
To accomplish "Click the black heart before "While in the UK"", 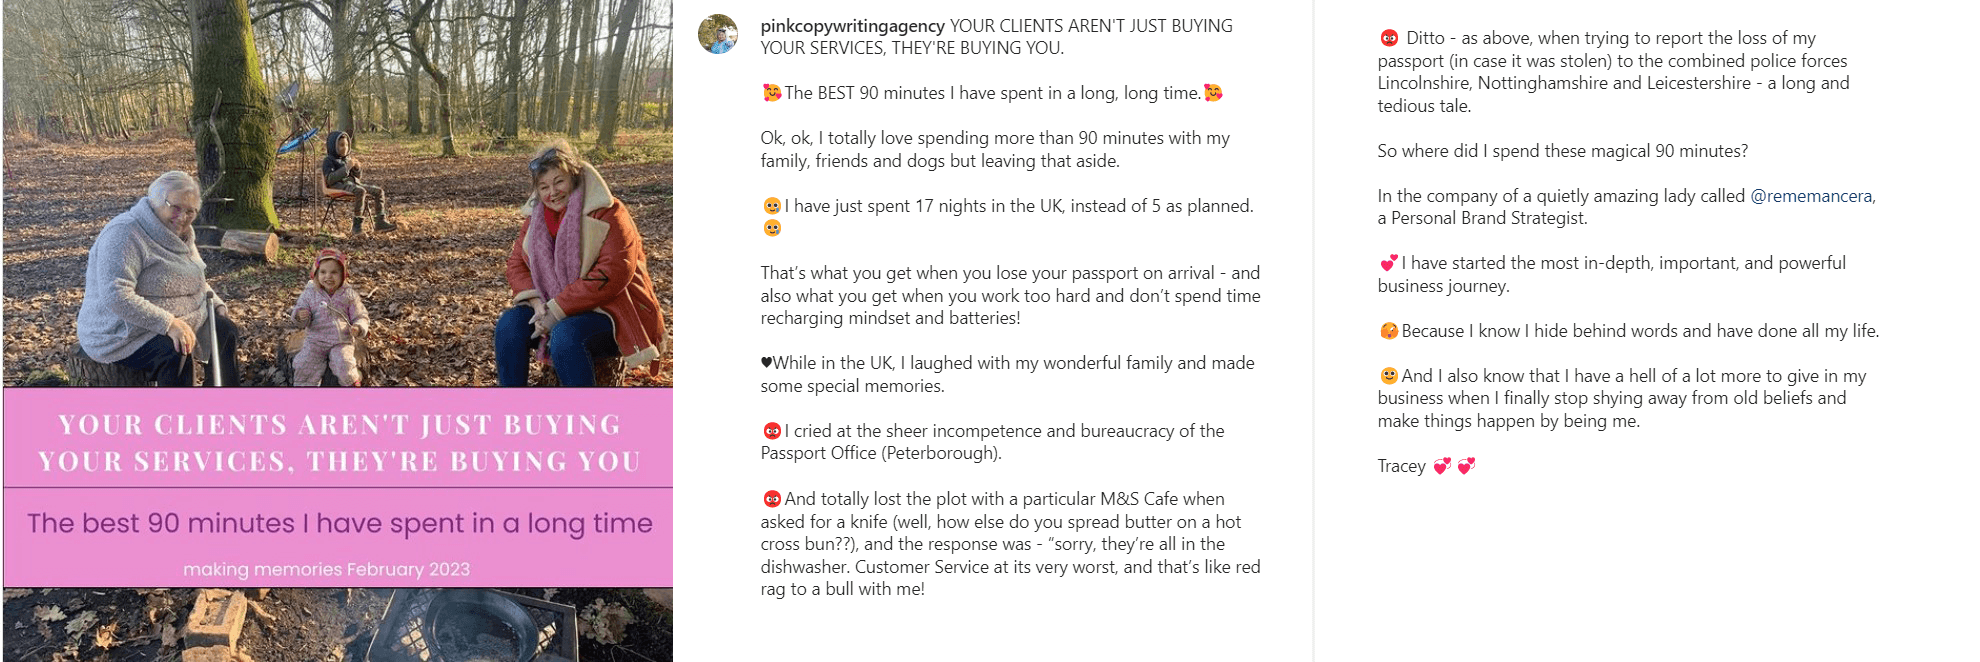I will pyautogui.click(x=766, y=363).
